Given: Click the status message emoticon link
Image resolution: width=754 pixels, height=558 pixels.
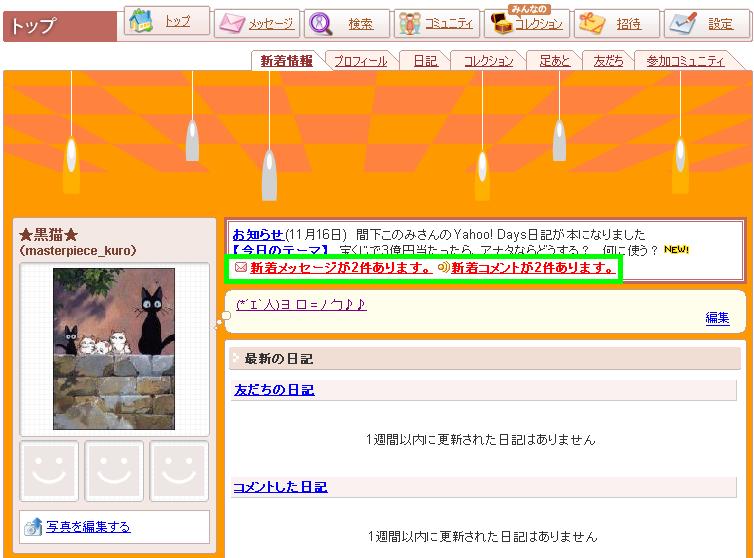Looking at the screenshot, I should (x=302, y=304).
